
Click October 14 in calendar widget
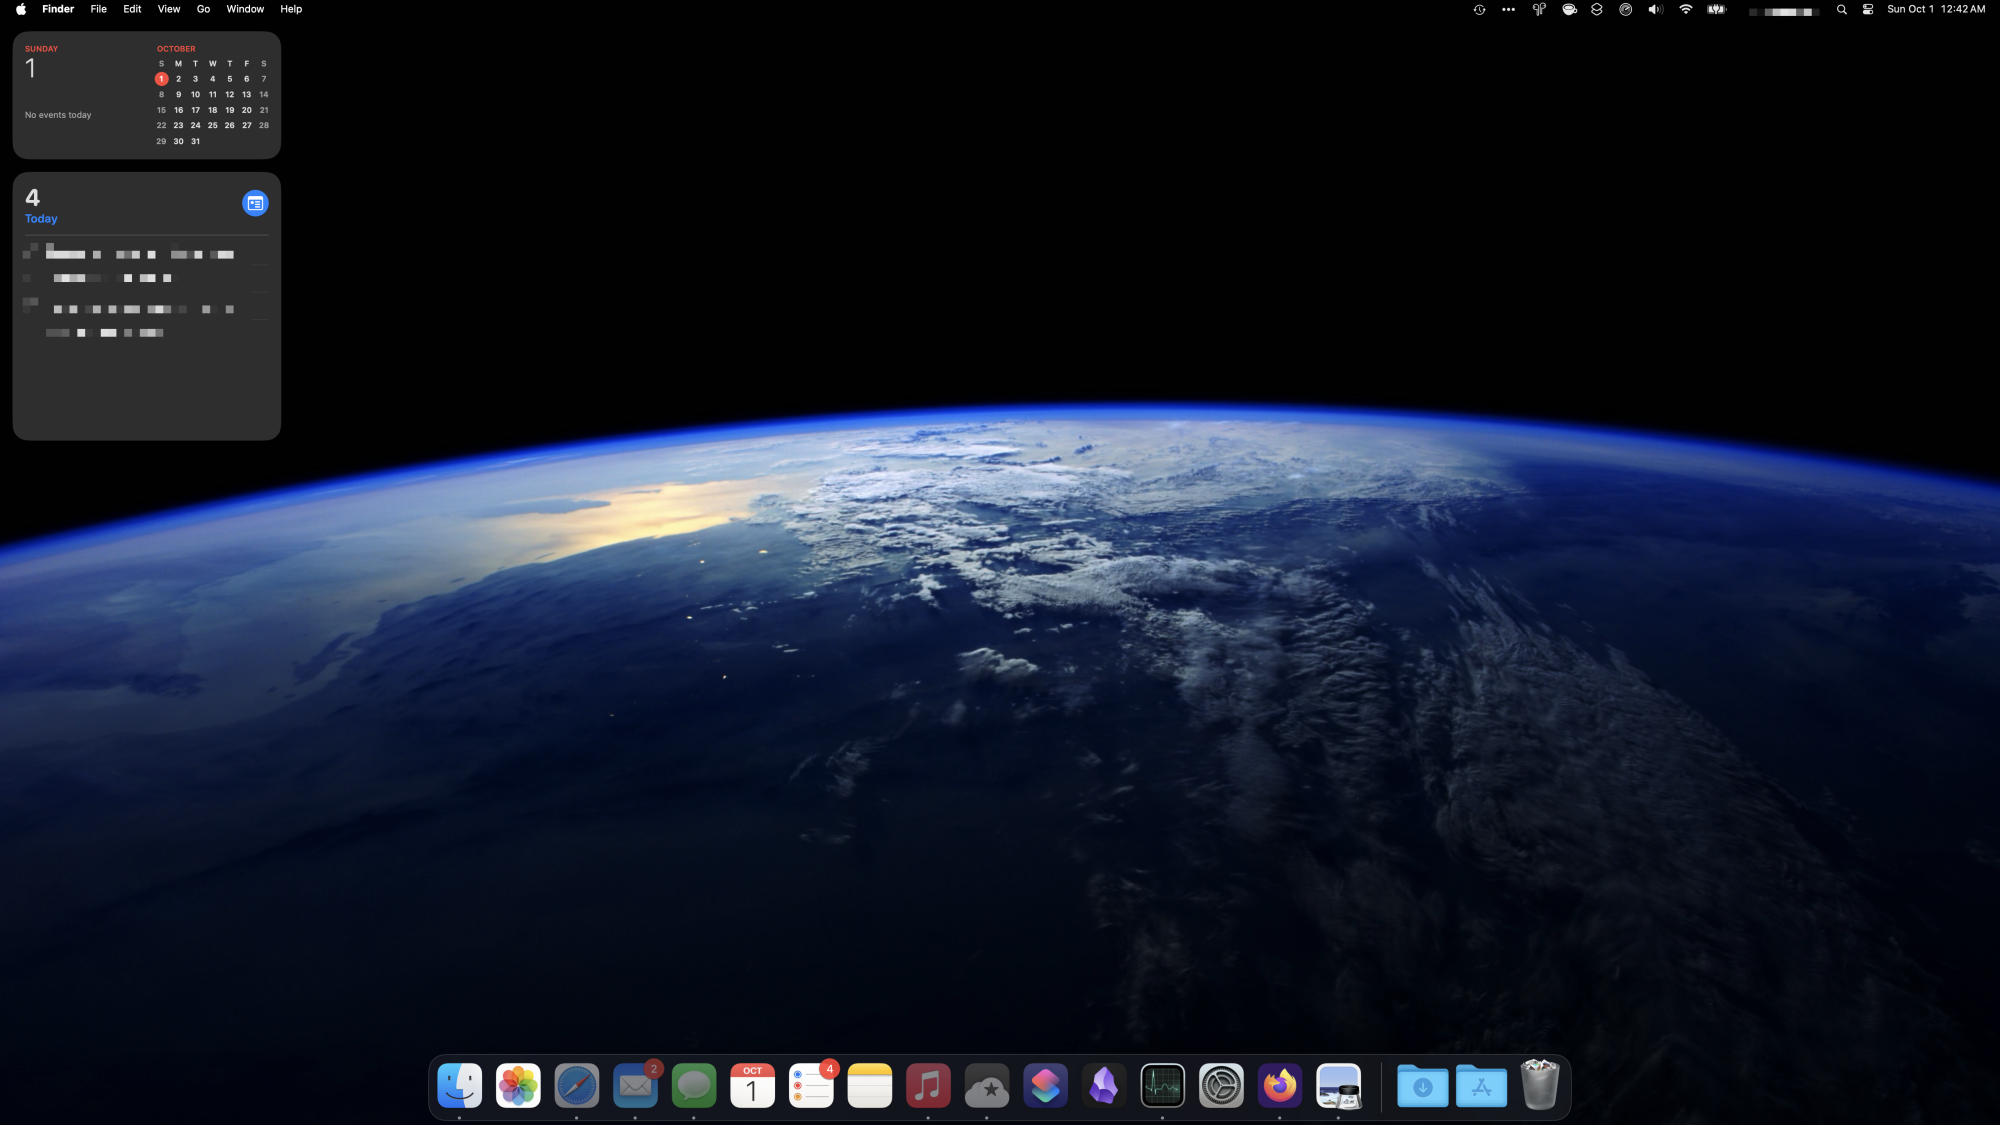click(x=264, y=94)
